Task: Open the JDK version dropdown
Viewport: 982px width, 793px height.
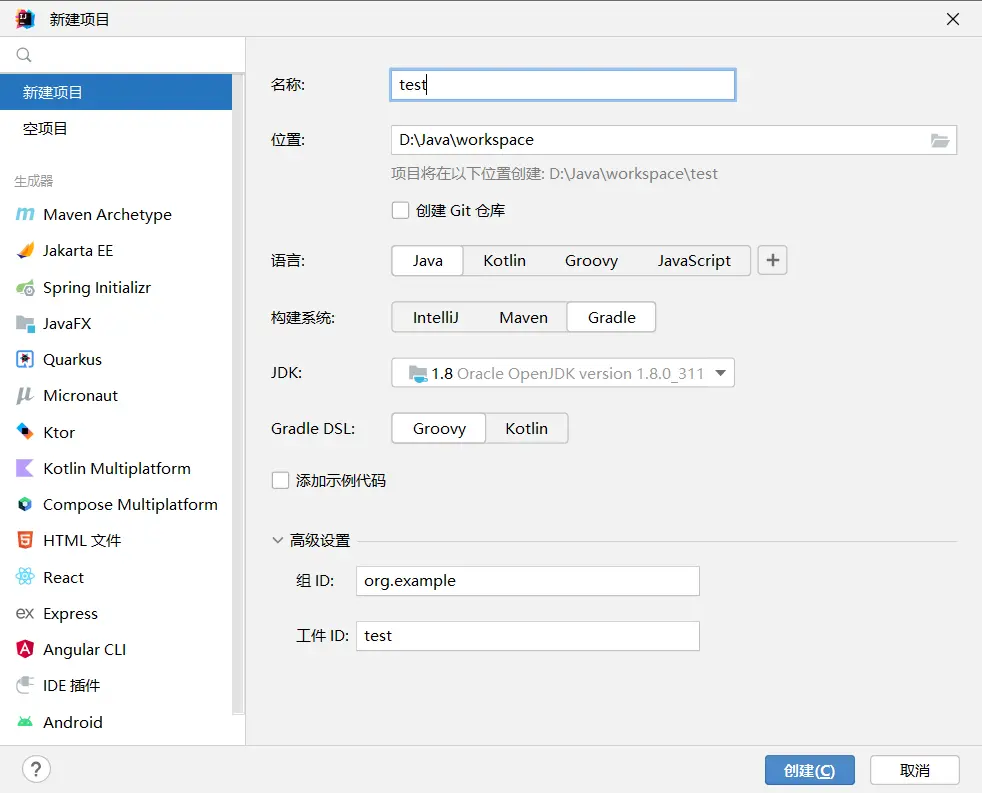Action: pyautogui.click(x=563, y=373)
